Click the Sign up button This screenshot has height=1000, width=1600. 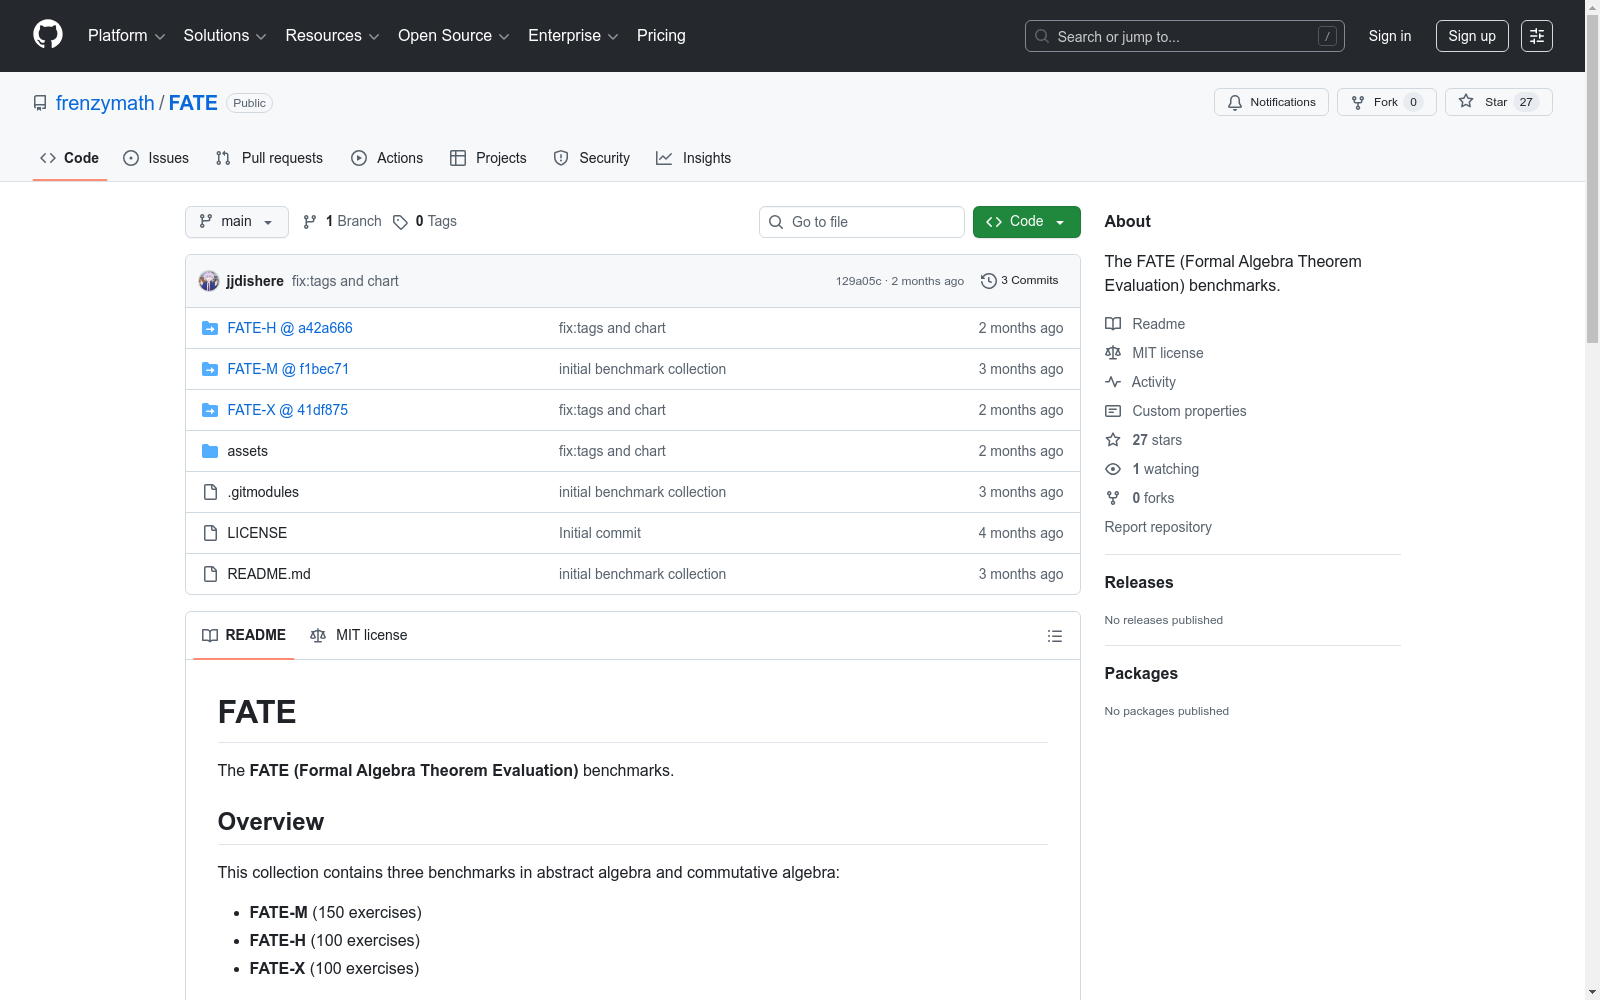(x=1471, y=36)
